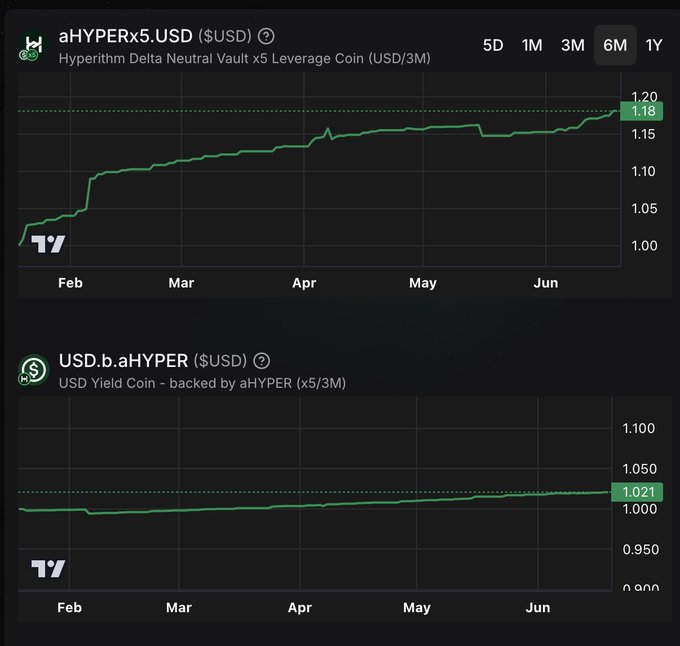Click Apr label on aHYPERx5.USD chart axis
680x646 pixels.
pos(304,283)
